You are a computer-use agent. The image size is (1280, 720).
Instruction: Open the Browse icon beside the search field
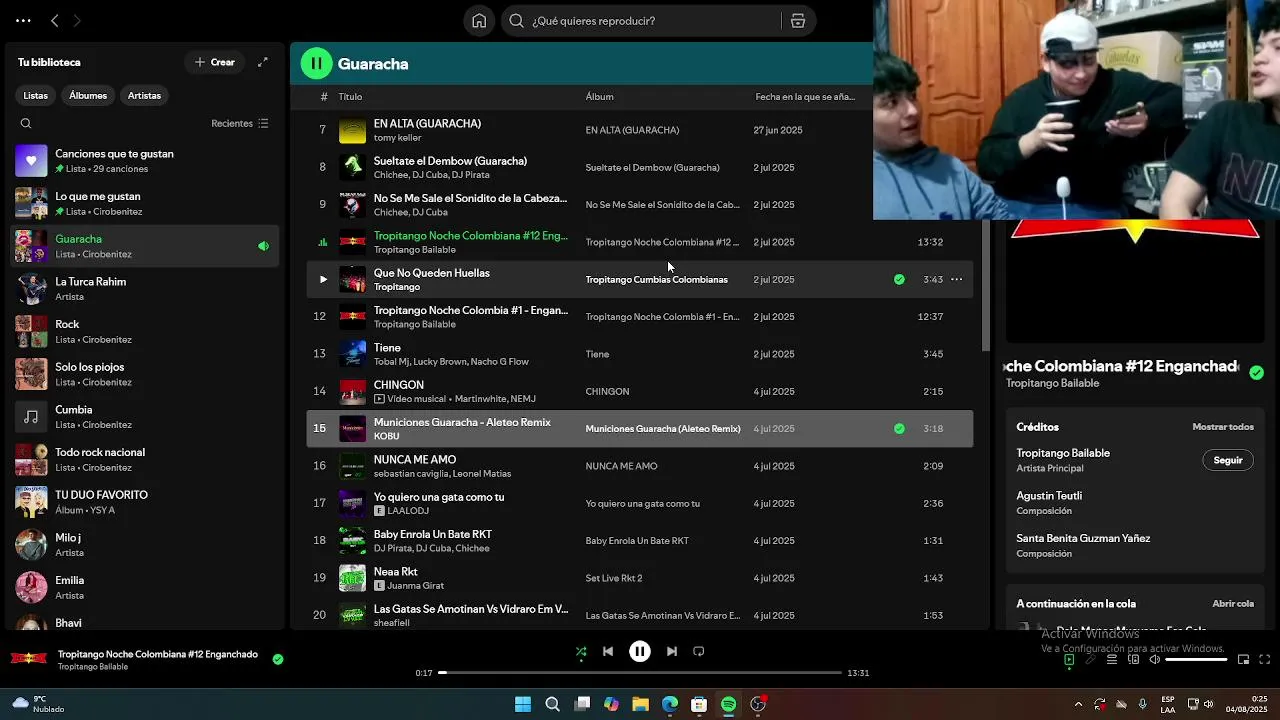pyautogui.click(x=798, y=21)
